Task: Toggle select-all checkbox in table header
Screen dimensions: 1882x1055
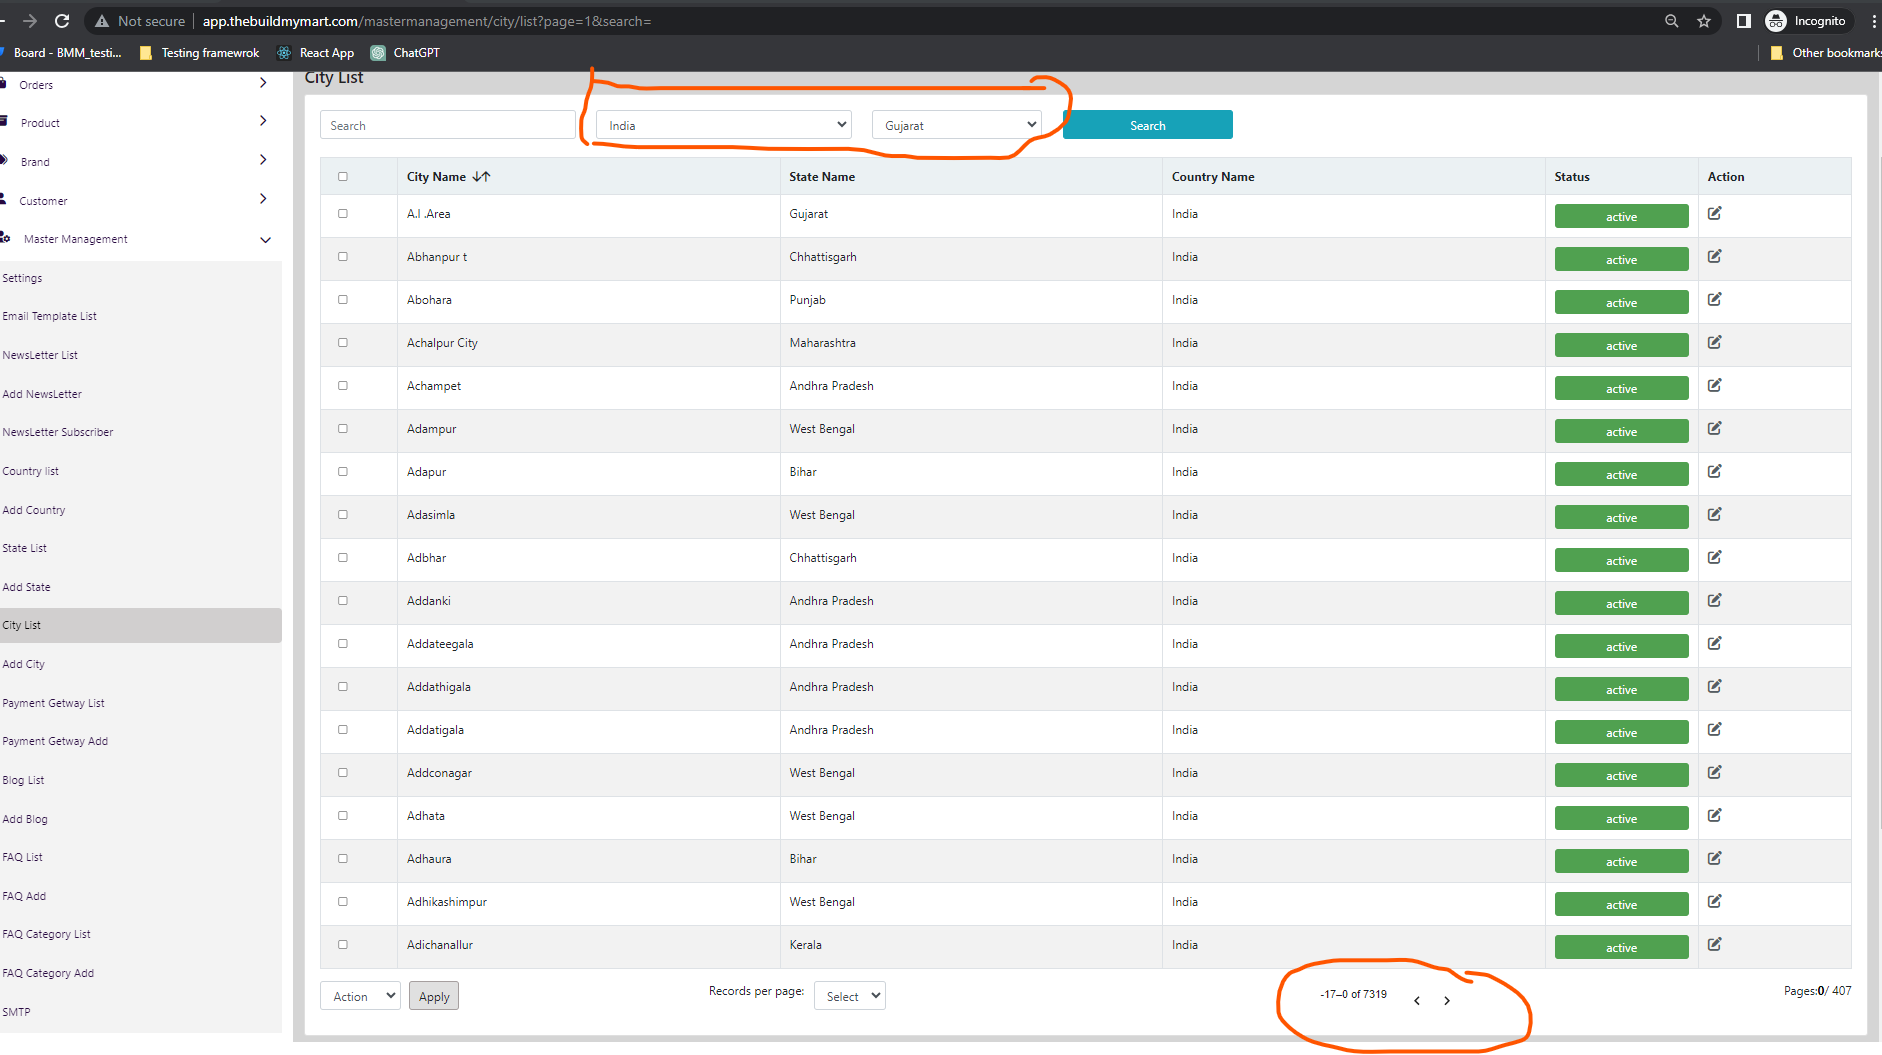Action: [x=343, y=176]
